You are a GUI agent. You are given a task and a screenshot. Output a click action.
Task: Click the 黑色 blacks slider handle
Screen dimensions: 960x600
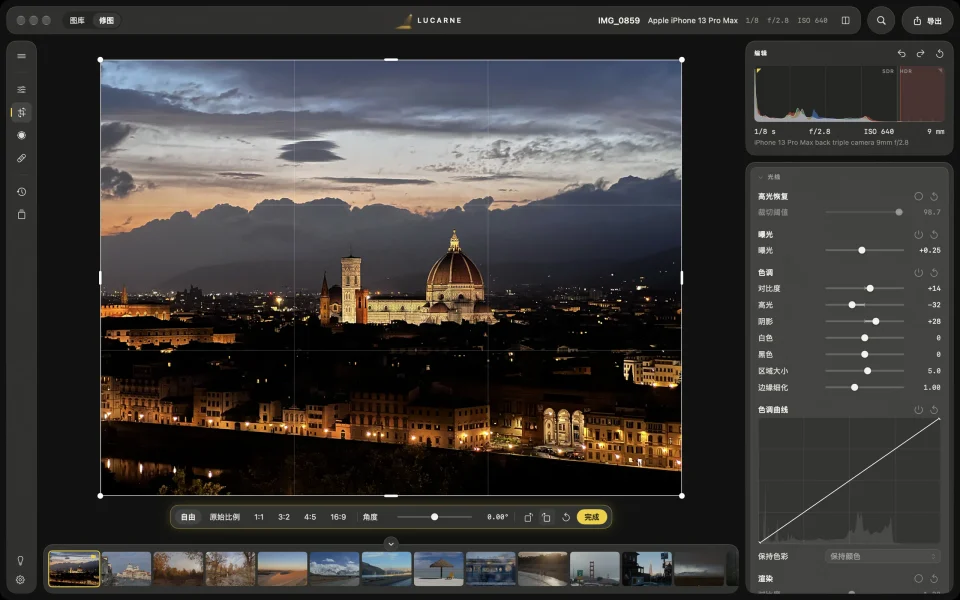coord(864,354)
